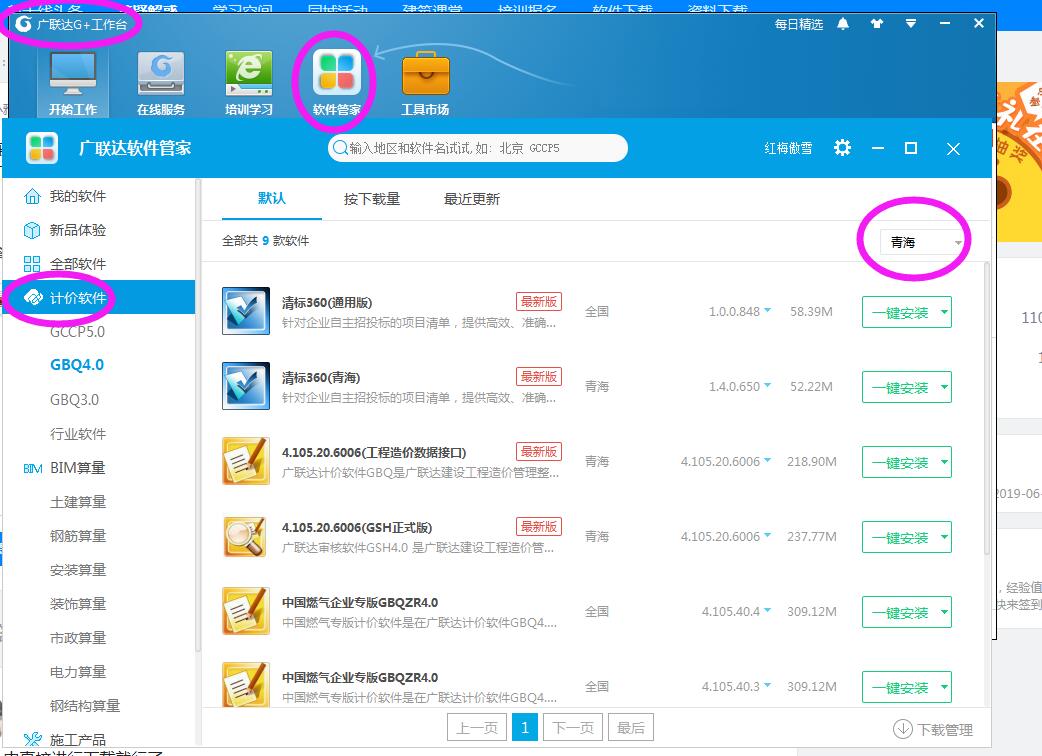Select 市政算量 in sidebar
This screenshot has width=1042, height=756.
coord(78,638)
